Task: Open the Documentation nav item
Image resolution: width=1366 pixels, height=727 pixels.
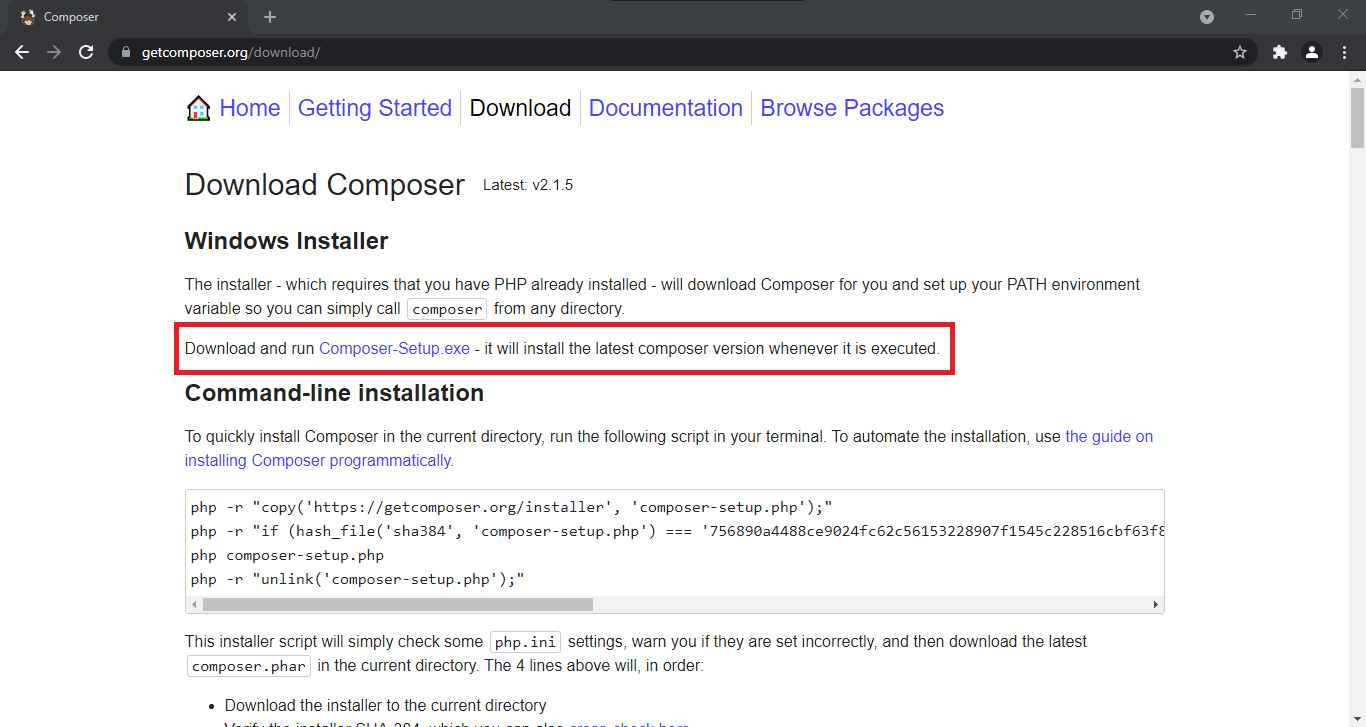Action: [x=666, y=108]
